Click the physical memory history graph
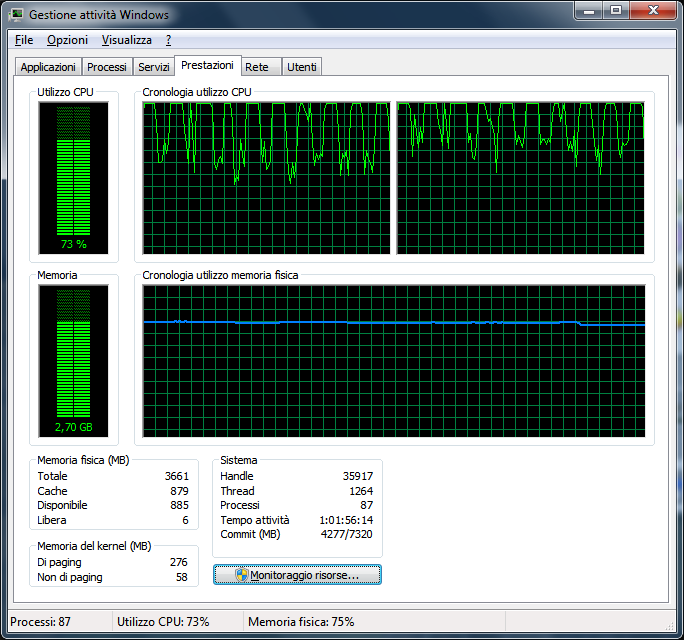Screen dimensions: 684x640 pyautogui.click(x=394, y=361)
